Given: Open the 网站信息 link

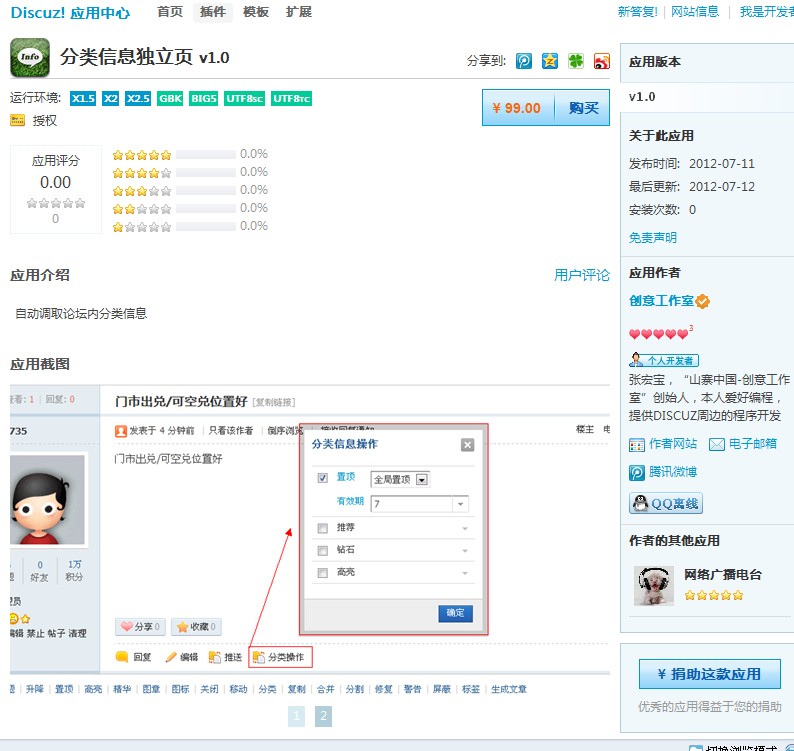Looking at the screenshot, I should pos(695,12).
